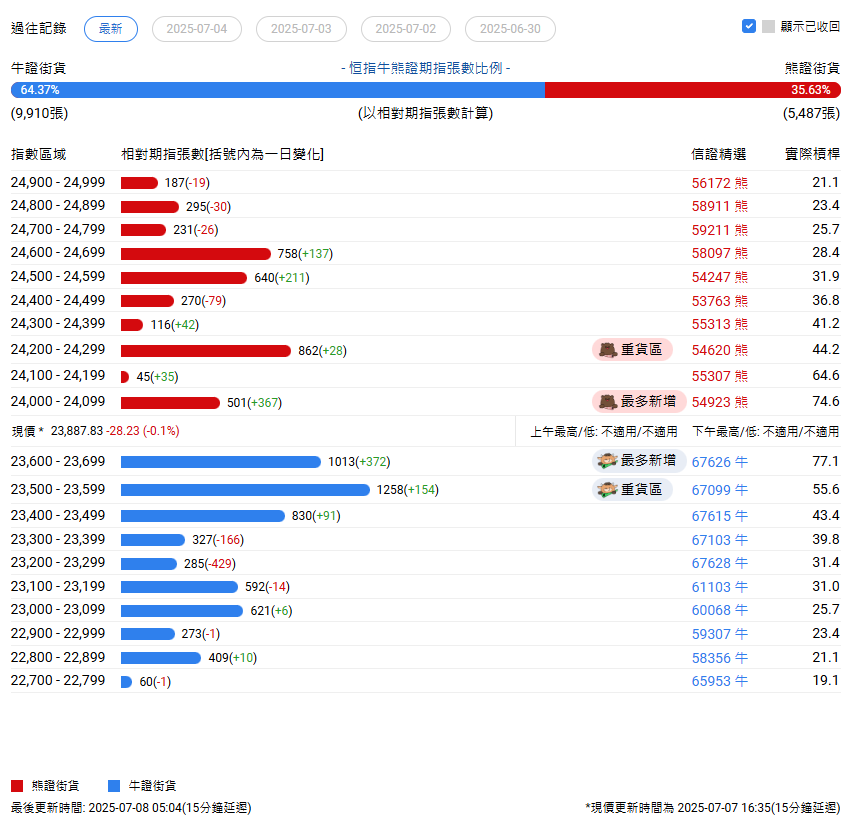
Task: Select the index range 22,700 - 22,799
Action: (58, 681)
